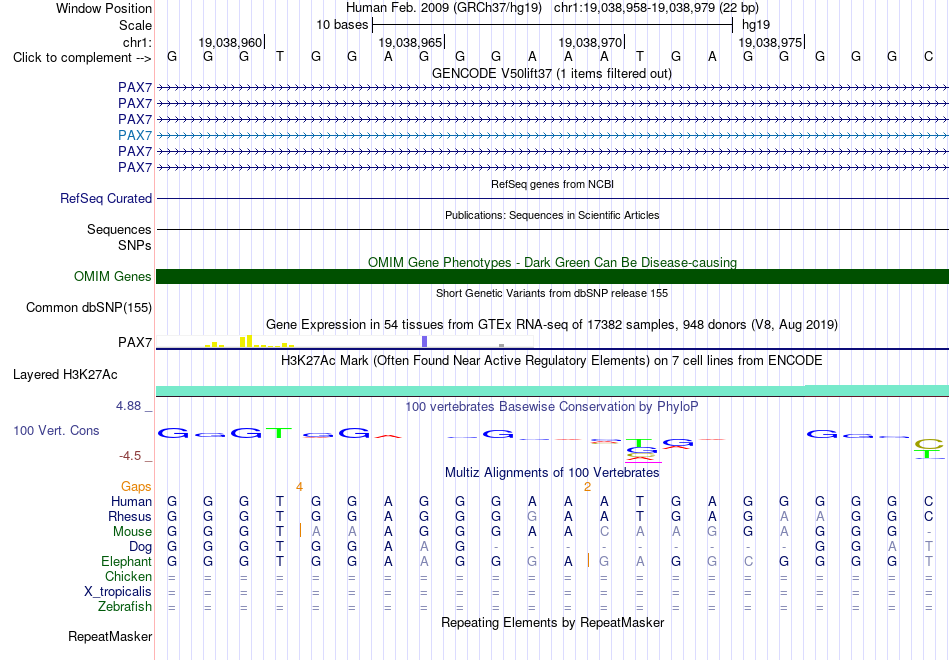This screenshot has width=950, height=660.
Task: Click the 'GENCODE V50lift37 (1 items filtered out)' title
Action: [552, 74]
